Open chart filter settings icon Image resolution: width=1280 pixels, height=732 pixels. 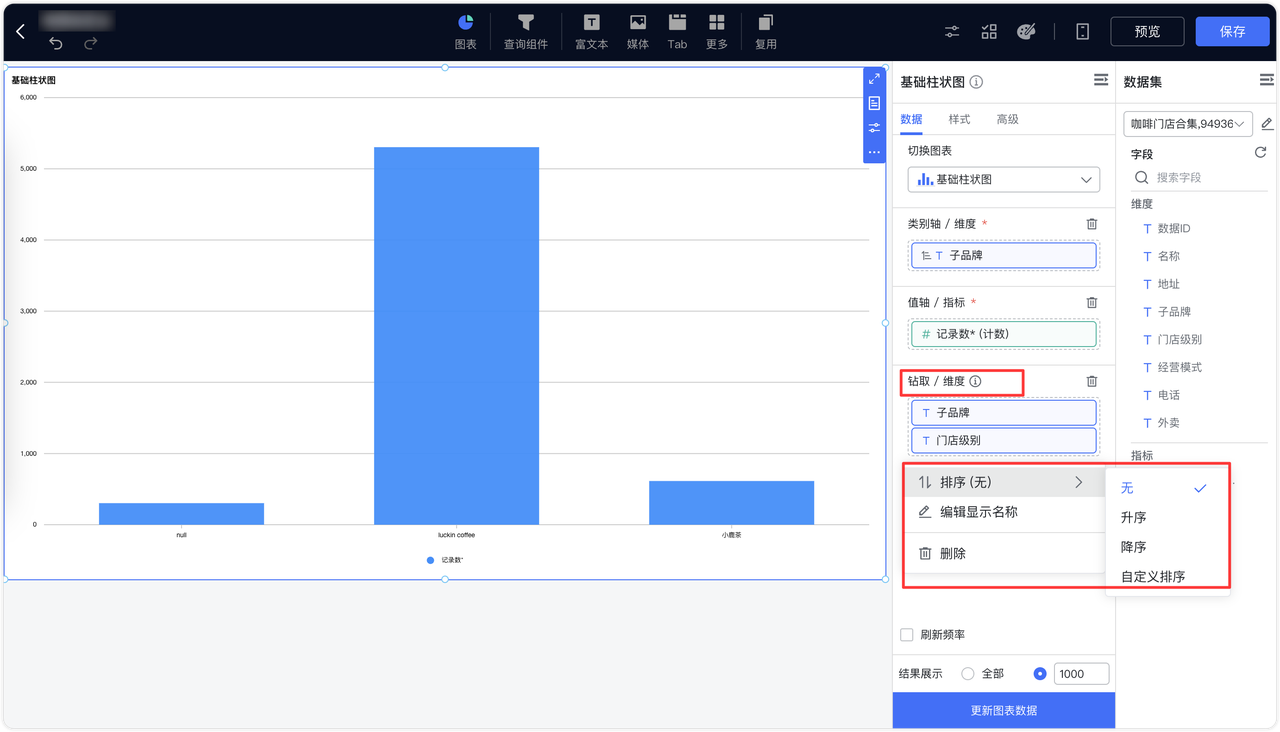point(874,128)
